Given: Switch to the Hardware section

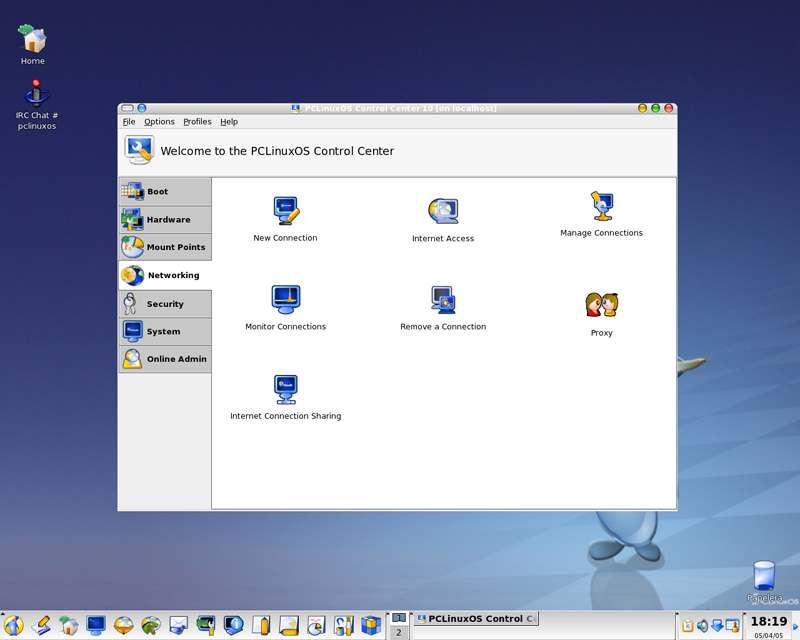Looking at the screenshot, I should pyautogui.click(x=165, y=219).
